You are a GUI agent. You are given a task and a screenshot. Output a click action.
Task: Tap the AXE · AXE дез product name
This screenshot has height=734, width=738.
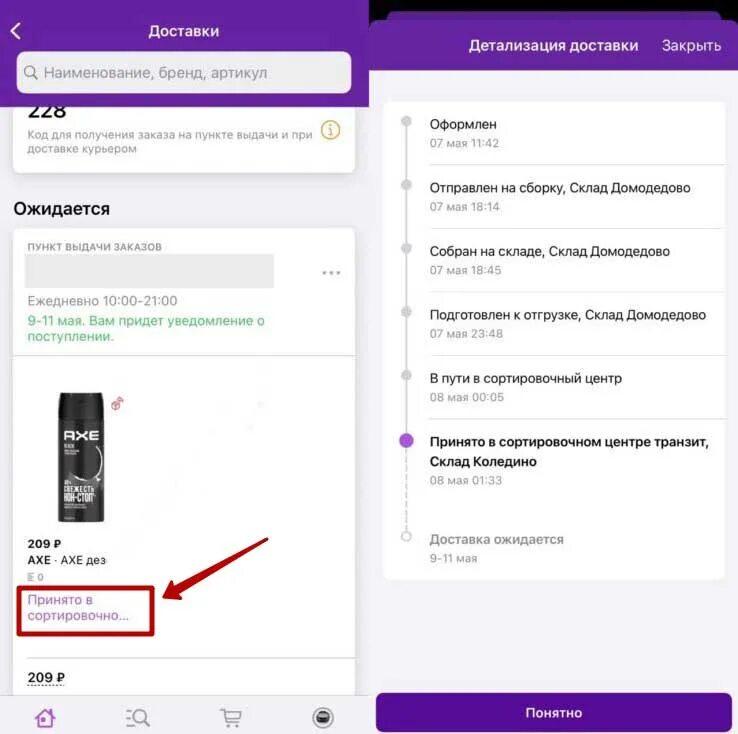tap(67, 560)
